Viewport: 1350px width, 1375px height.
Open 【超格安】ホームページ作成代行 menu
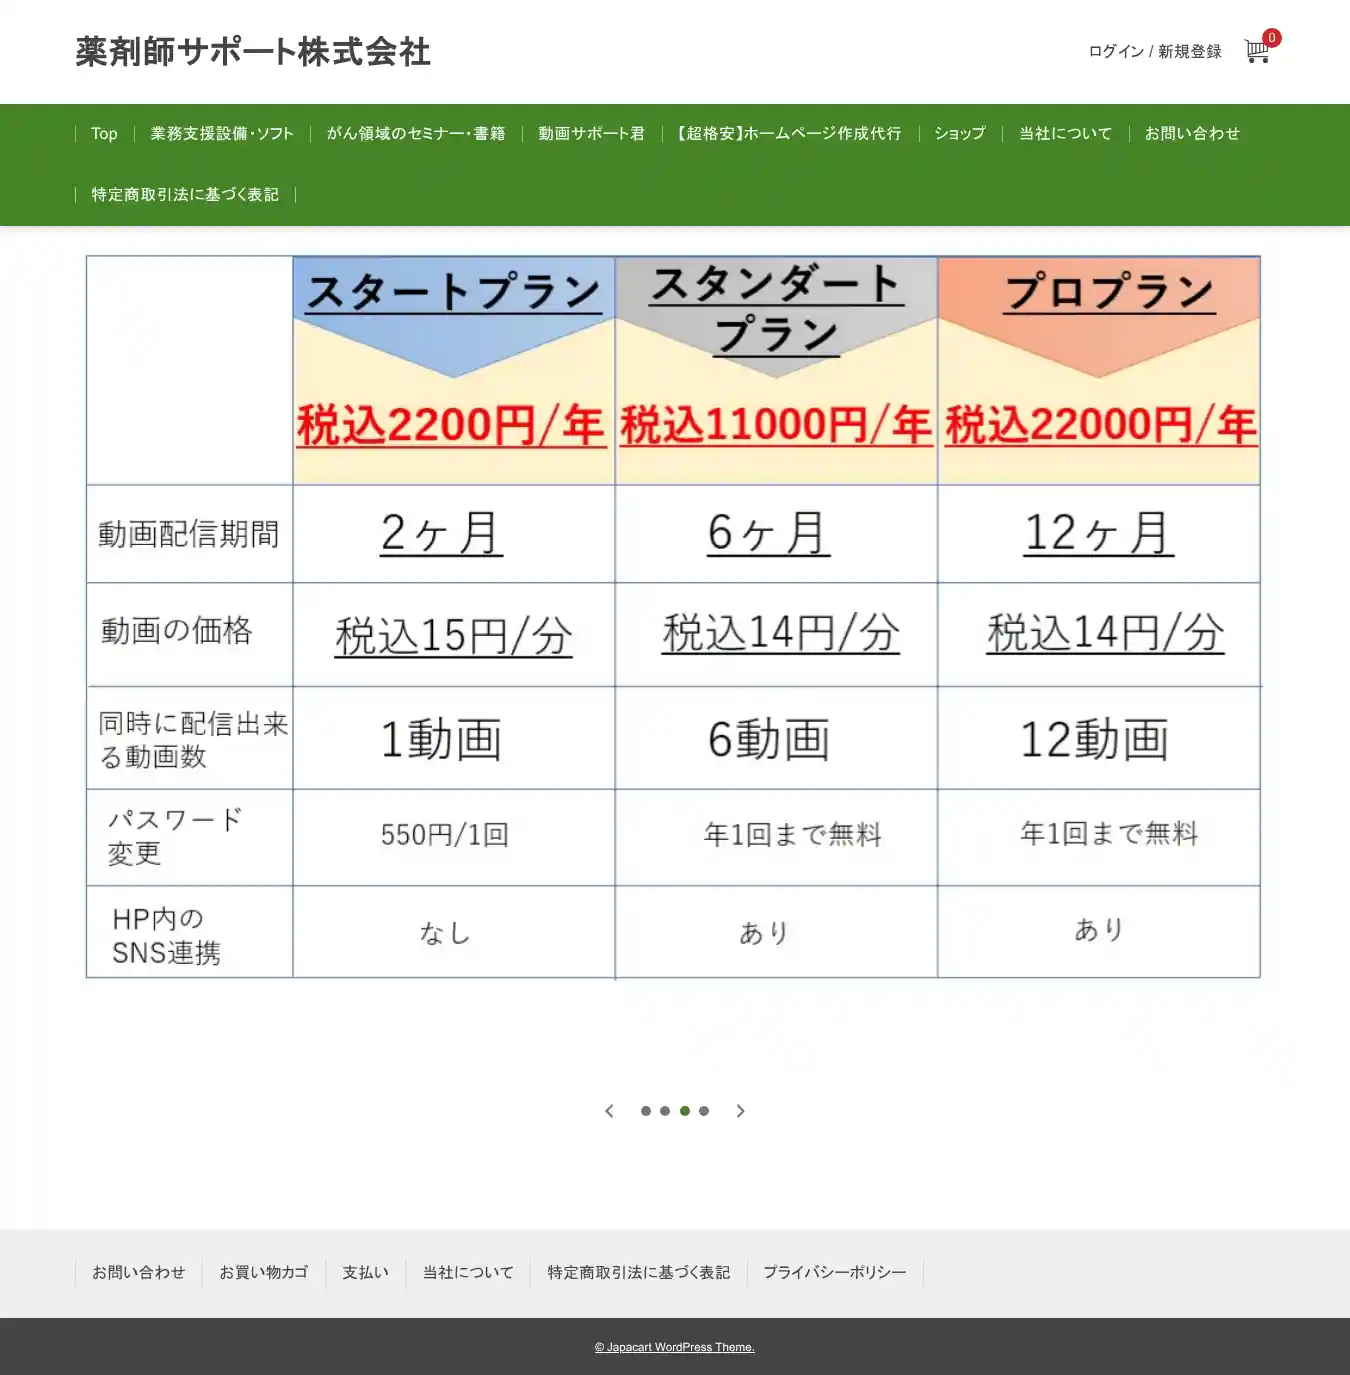pos(789,134)
